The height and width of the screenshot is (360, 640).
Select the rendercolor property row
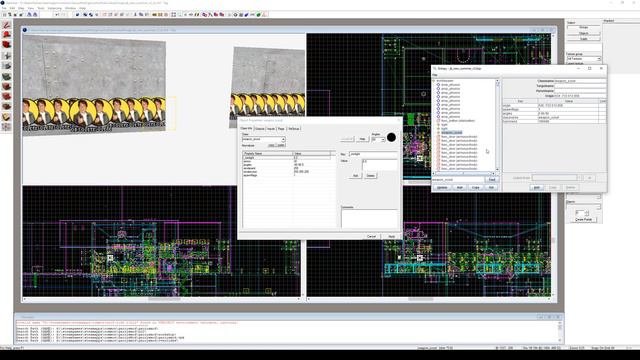[x=287, y=171]
